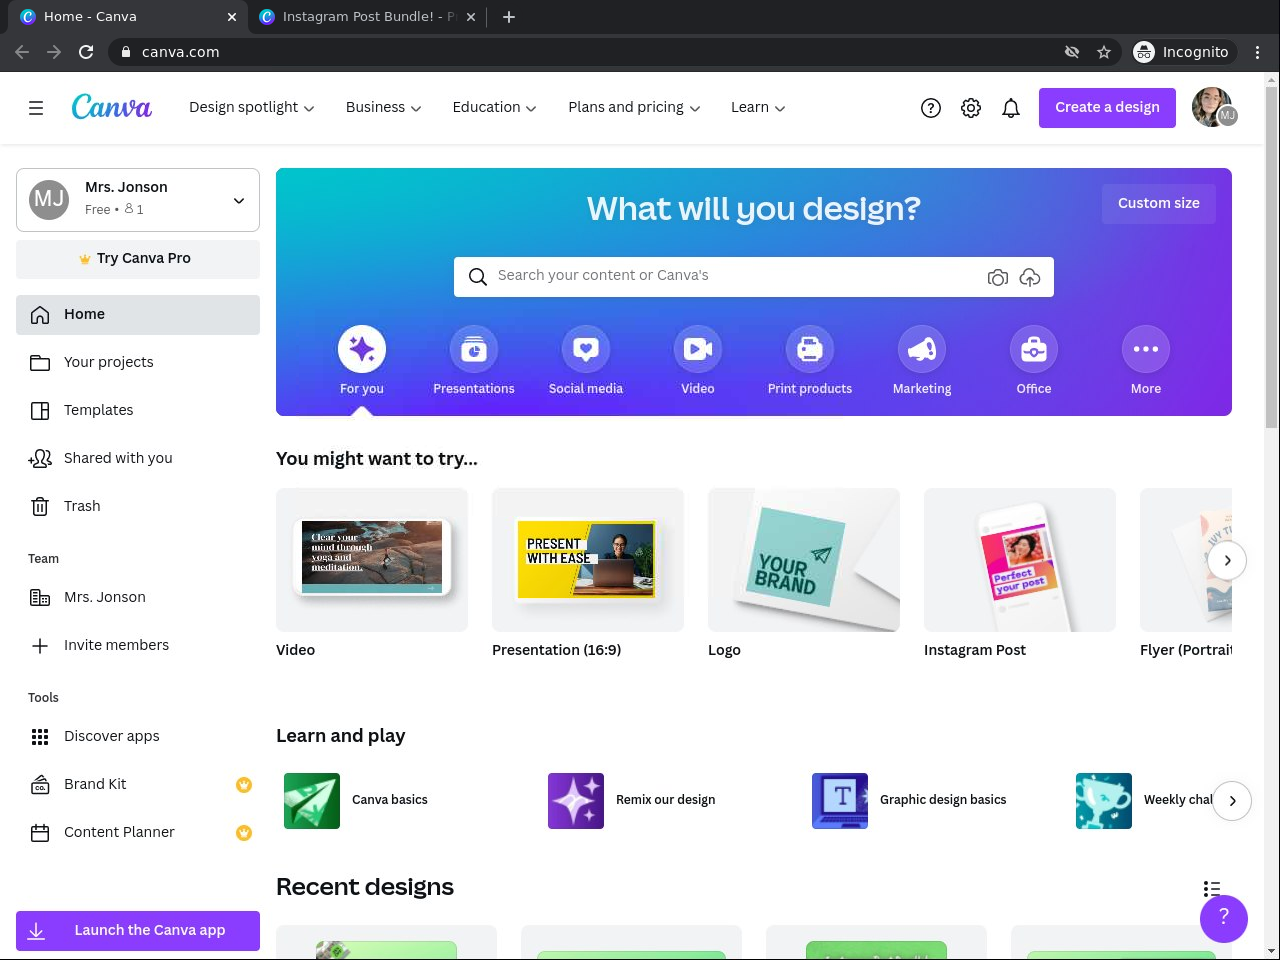Reload the page in browser
1280x960 pixels.
click(x=86, y=52)
